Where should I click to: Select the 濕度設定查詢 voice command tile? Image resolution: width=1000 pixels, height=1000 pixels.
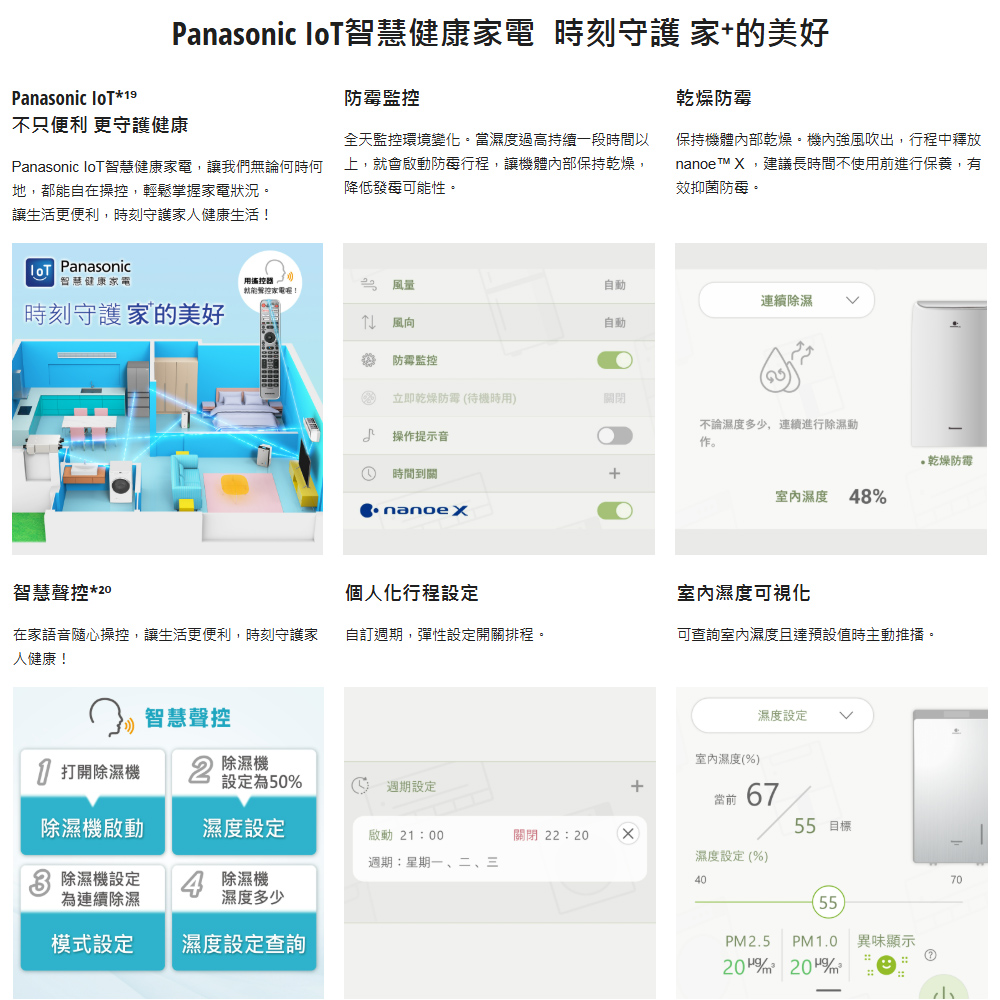click(244, 943)
